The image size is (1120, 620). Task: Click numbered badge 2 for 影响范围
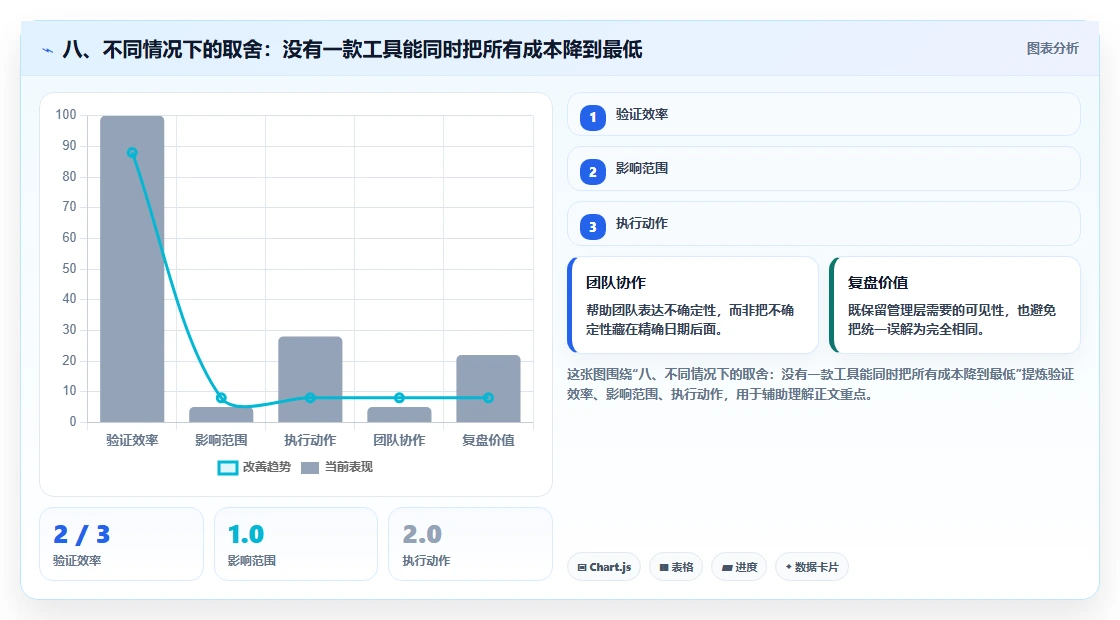(x=592, y=171)
